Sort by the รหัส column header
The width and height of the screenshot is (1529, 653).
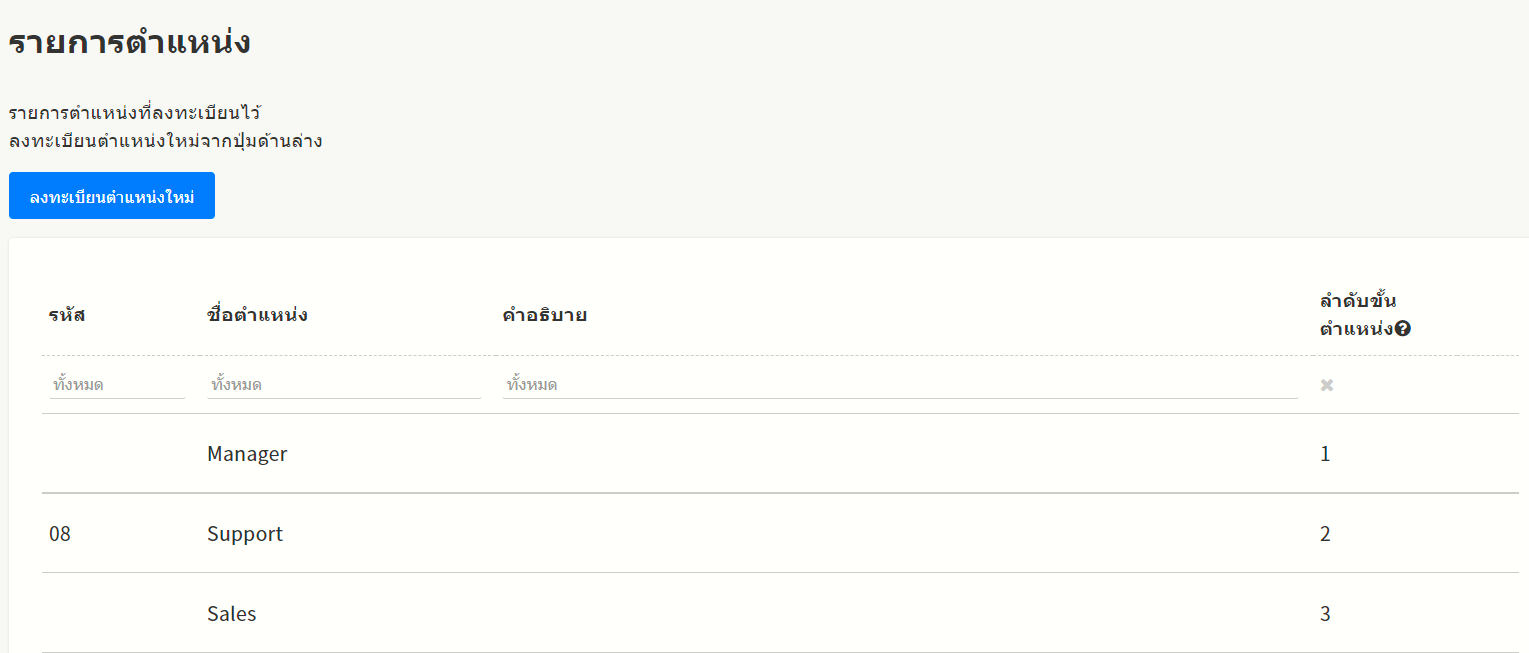[x=67, y=315]
